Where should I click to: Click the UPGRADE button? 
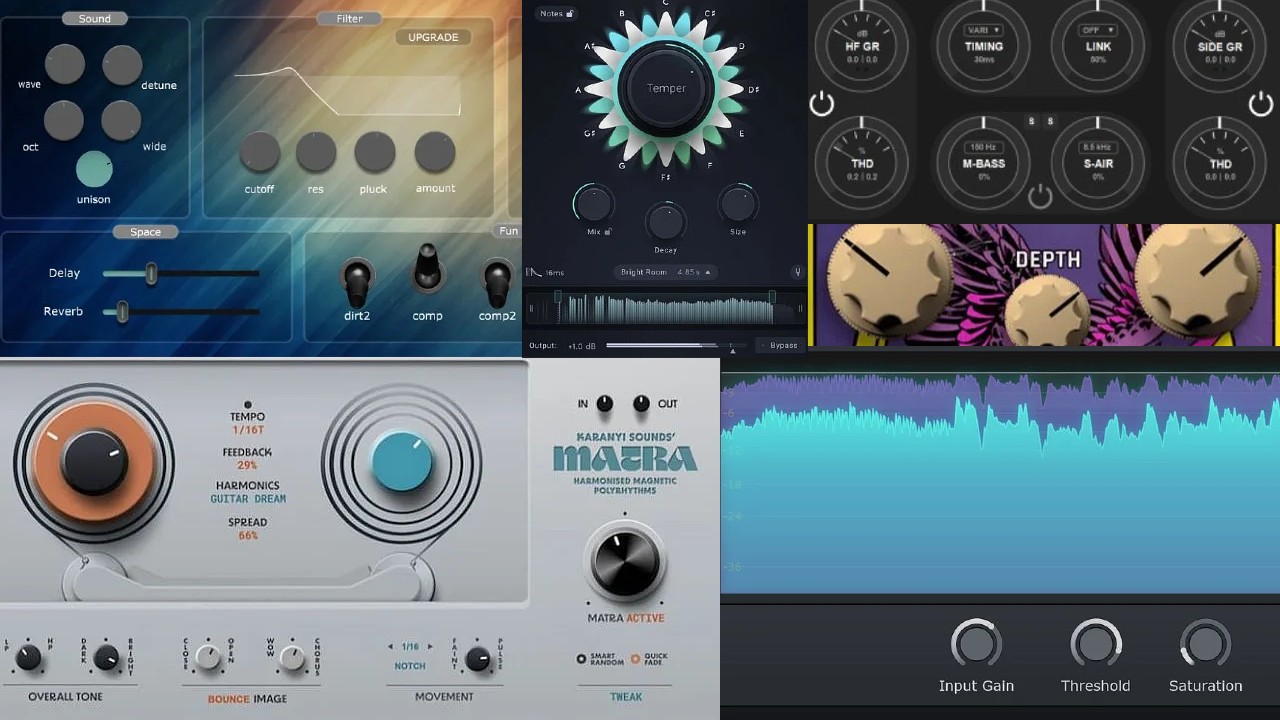point(432,37)
